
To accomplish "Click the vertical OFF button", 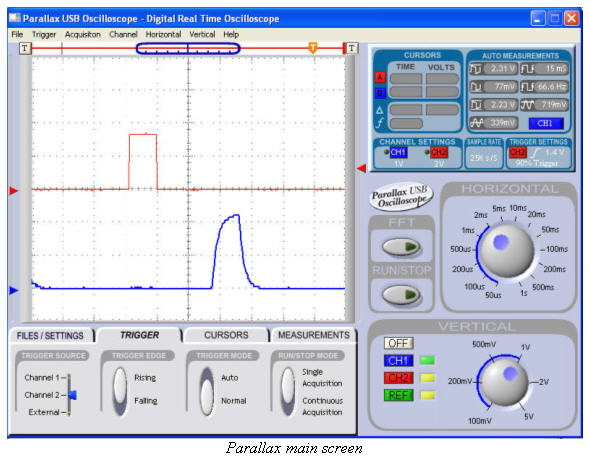I will [398, 343].
